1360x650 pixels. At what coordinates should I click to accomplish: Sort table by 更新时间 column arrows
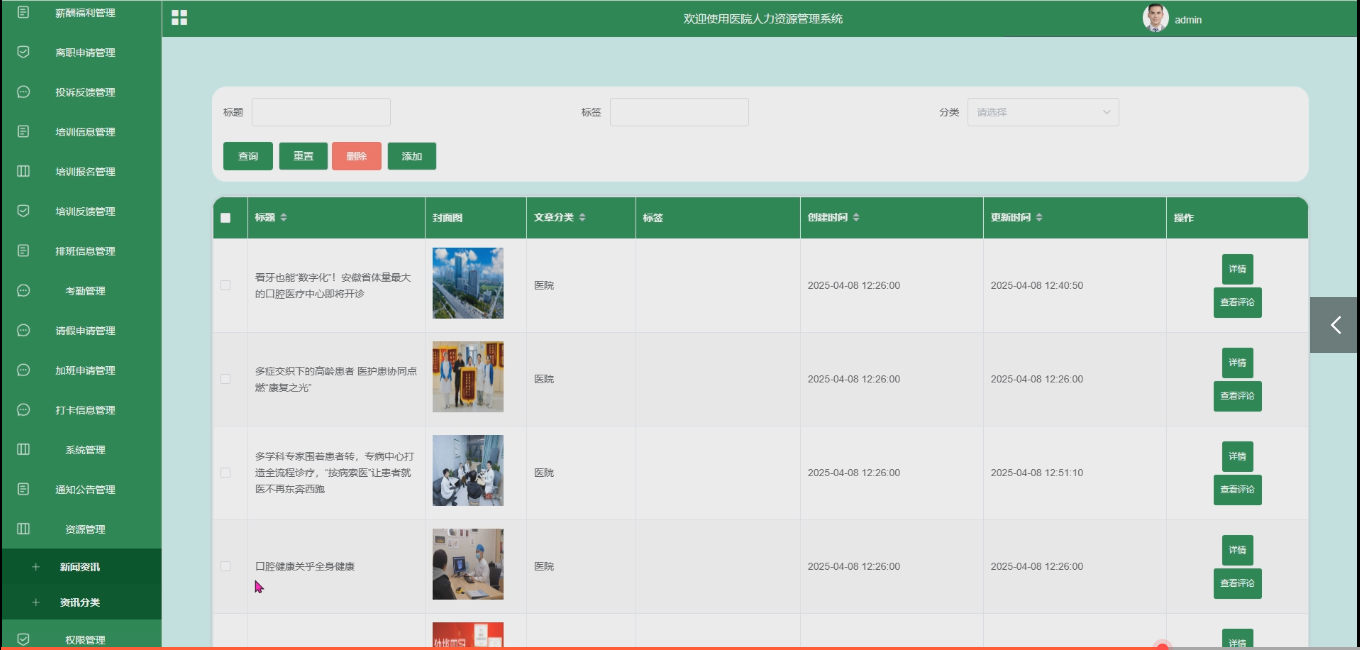click(1039, 218)
